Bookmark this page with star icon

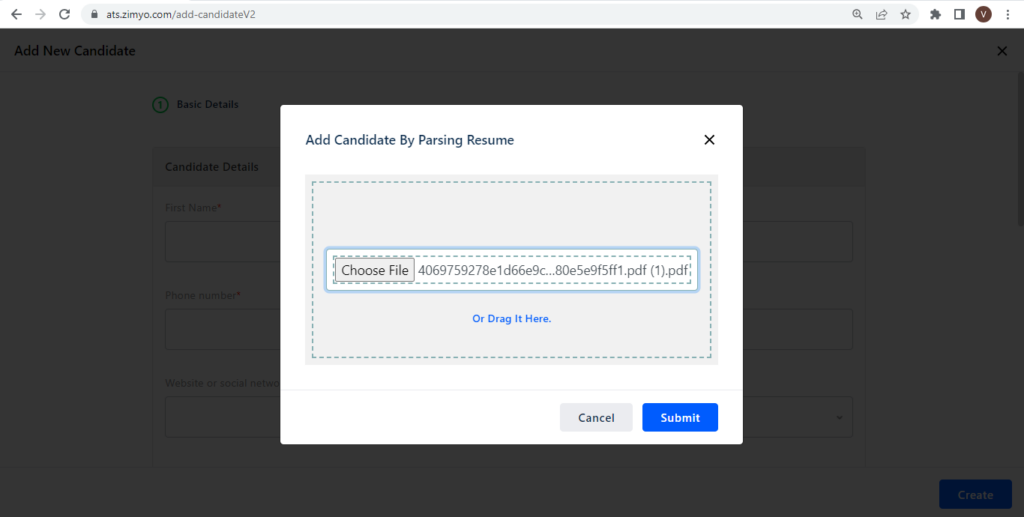pyautogui.click(x=905, y=14)
